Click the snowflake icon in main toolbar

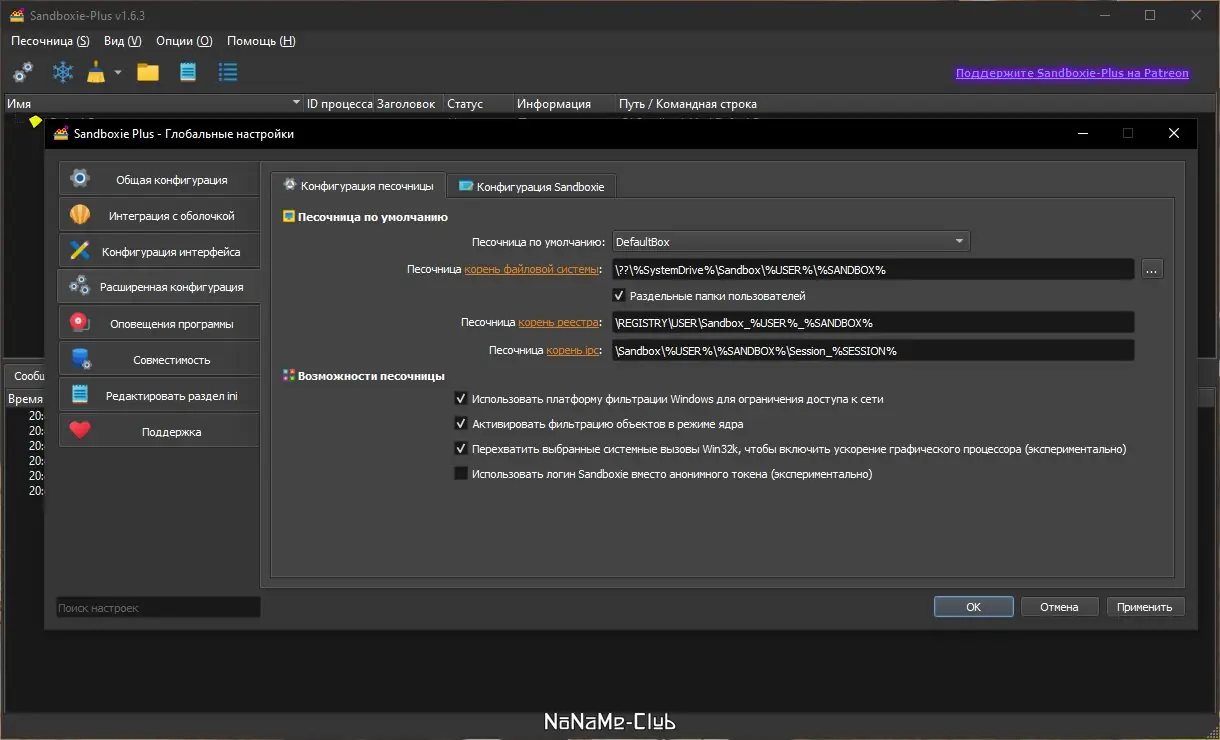(x=63, y=72)
